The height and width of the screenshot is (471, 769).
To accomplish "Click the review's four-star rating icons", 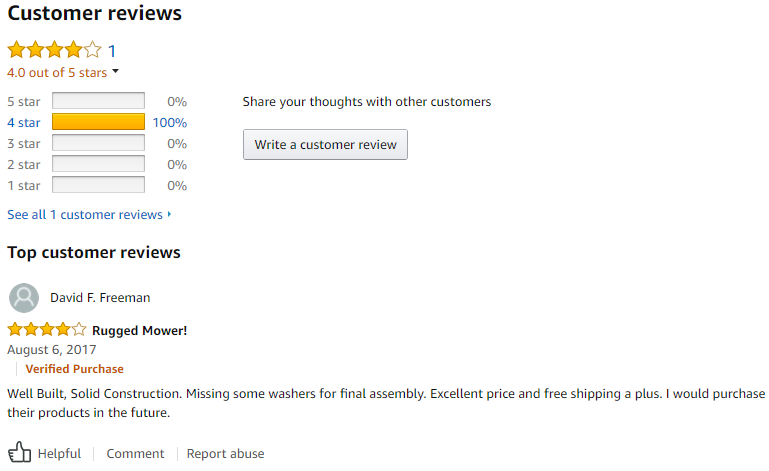I will (x=46, y=330).
